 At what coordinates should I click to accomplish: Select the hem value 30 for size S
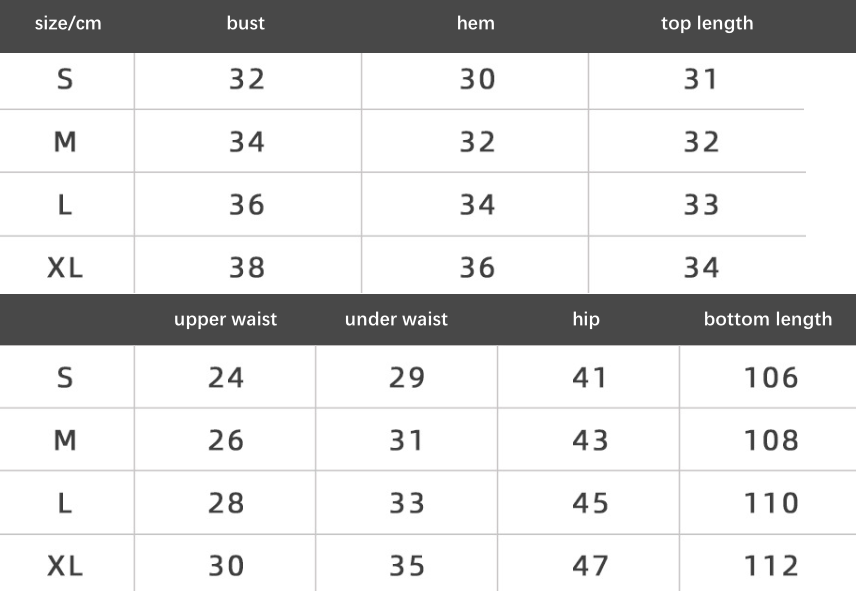477,79
